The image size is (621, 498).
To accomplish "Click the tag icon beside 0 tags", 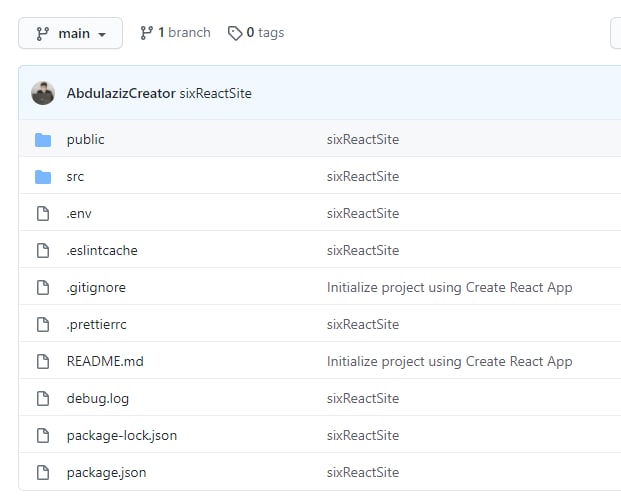I will tap(235, 33).
